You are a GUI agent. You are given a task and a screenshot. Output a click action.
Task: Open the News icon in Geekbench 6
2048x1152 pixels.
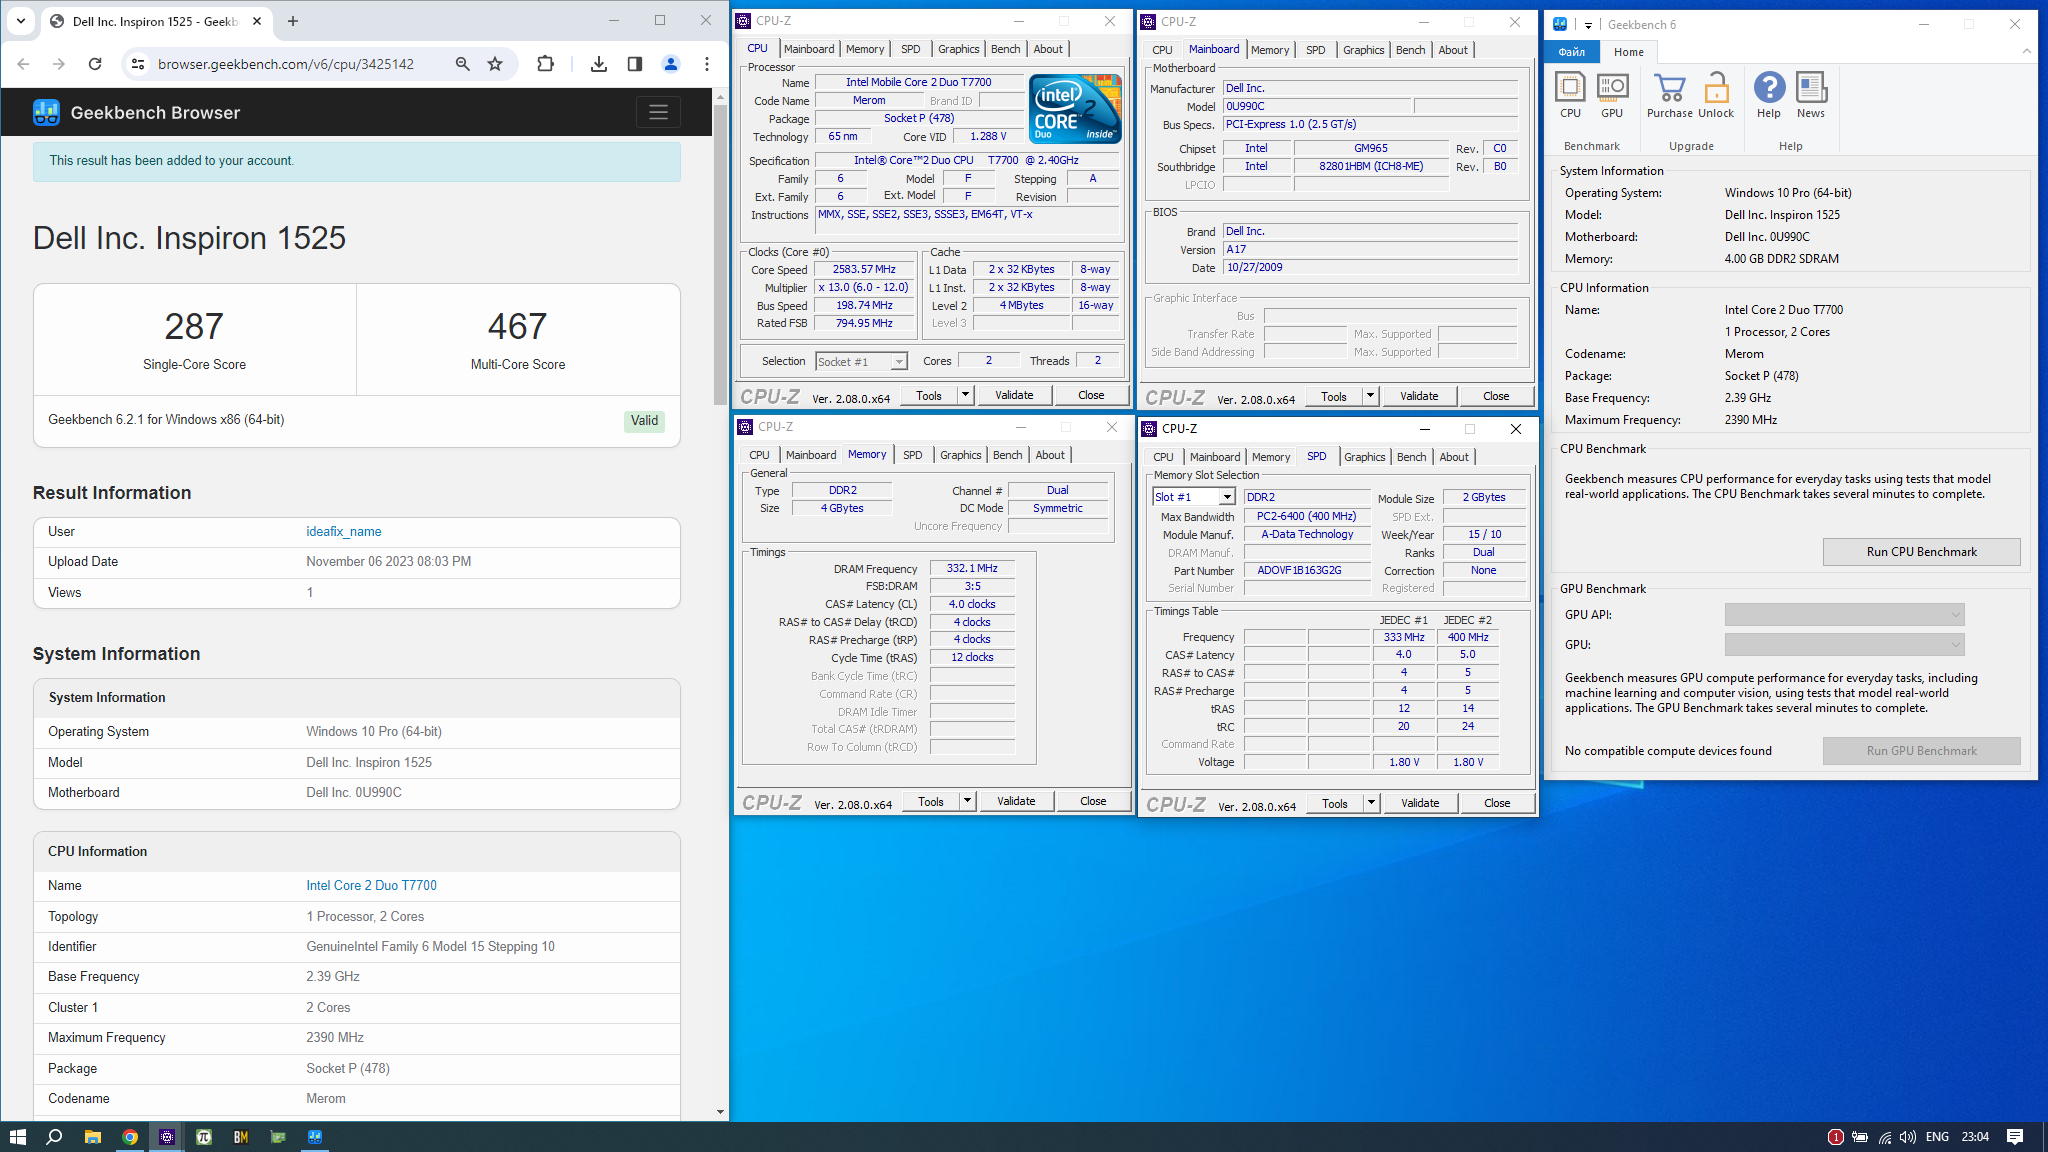pyautogui.click(x=1811, y=95)
